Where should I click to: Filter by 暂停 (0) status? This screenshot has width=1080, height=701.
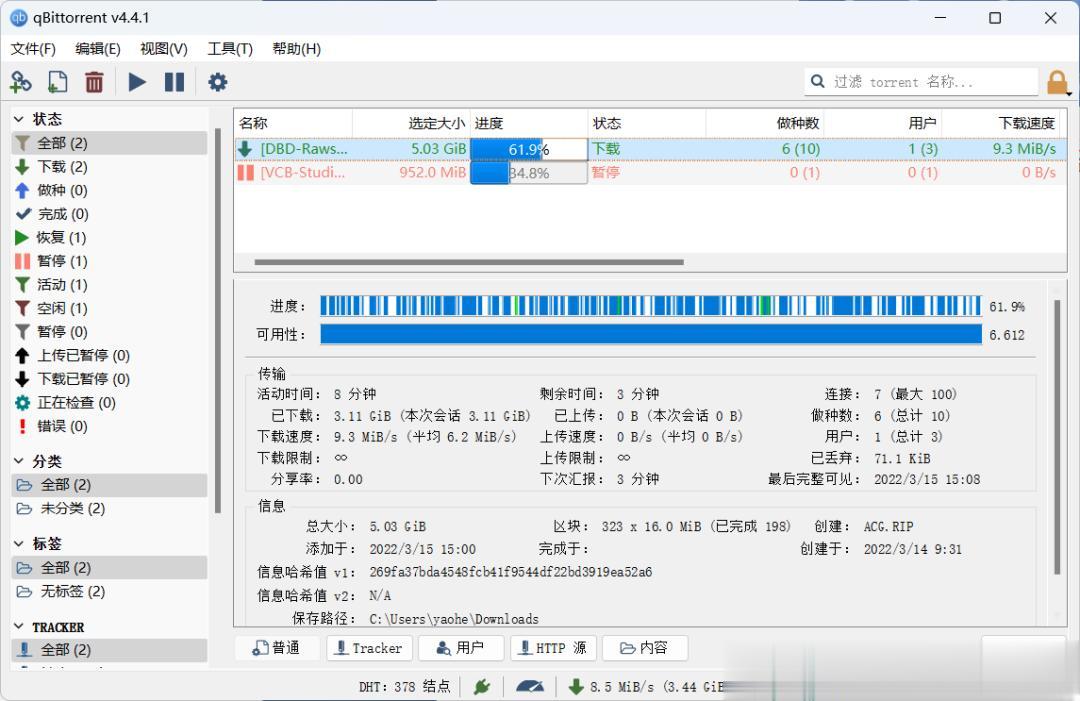coord(110,332)
